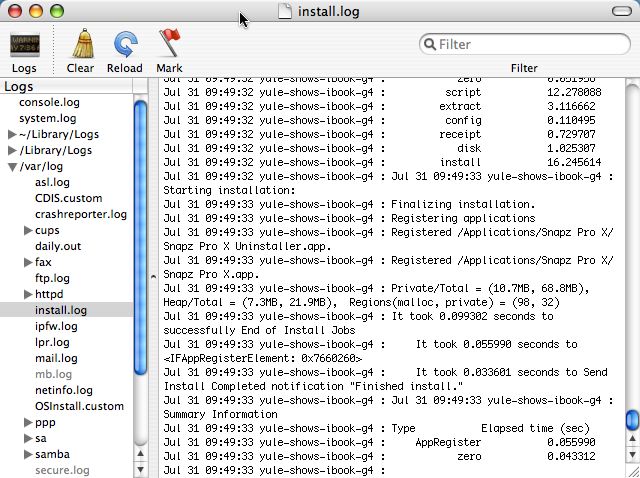Click the 'Summary Information' line
The height and width of the screenshot is (478, 640).
tap(220, 414)
